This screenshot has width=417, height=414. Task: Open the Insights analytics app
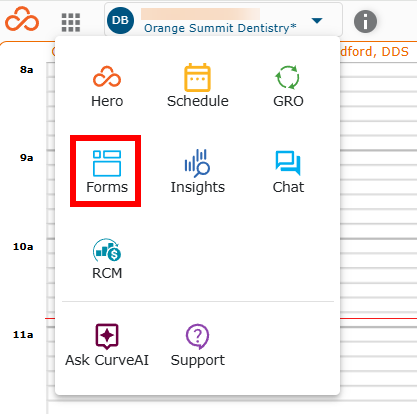pos(198,172)
